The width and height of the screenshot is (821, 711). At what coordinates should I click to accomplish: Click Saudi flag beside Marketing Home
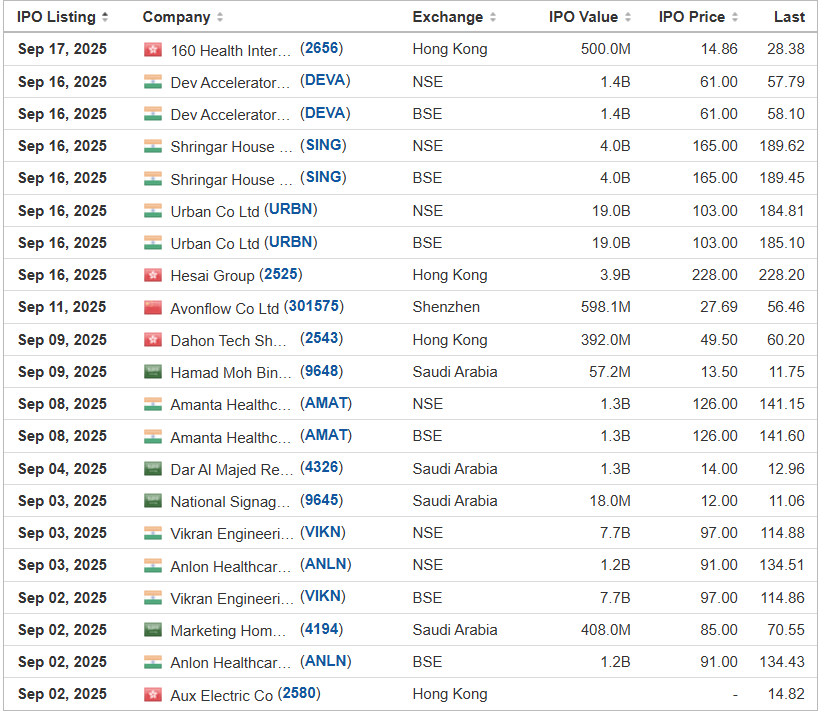153,630
